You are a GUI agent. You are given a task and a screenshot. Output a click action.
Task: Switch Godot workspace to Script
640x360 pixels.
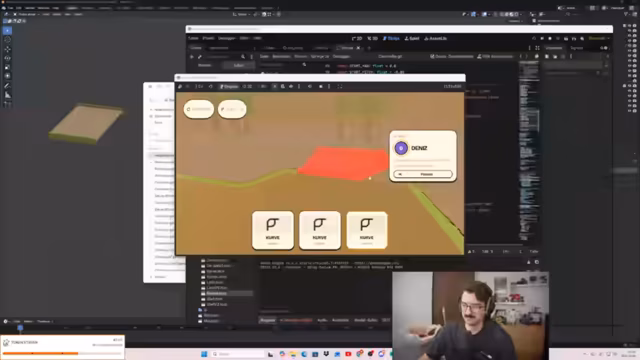point(391,38)
